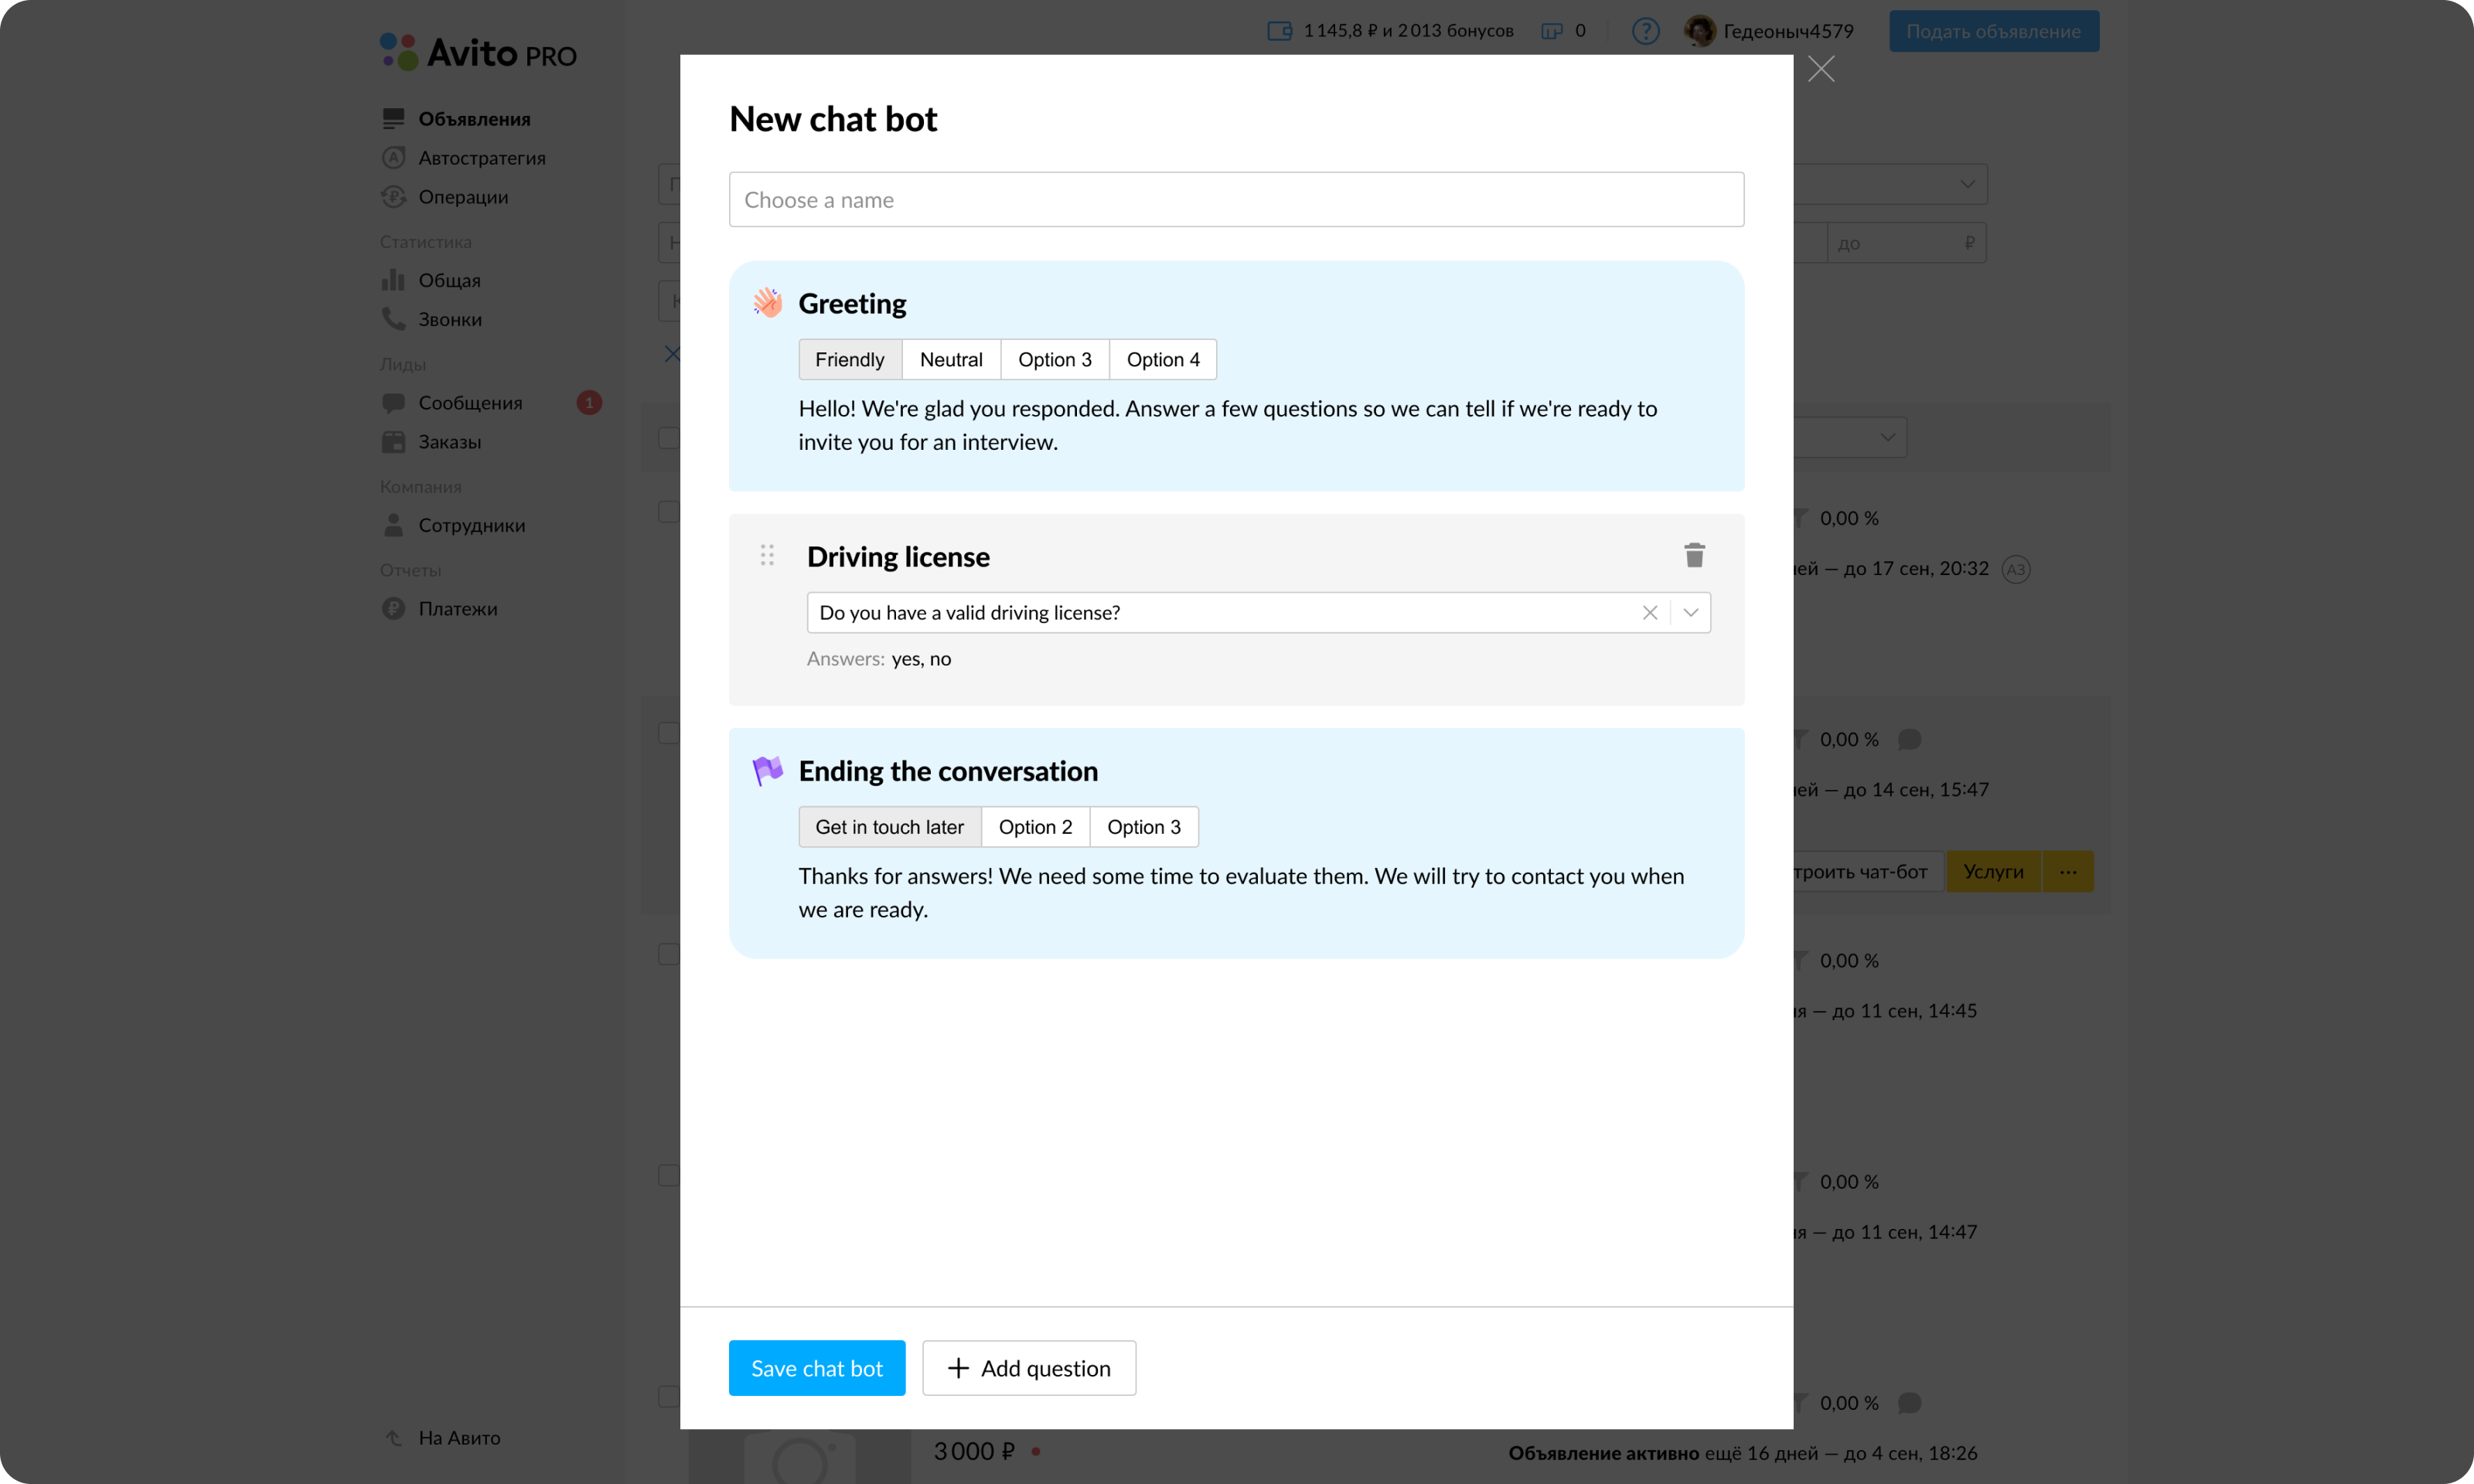Viewport: 2474px width, 1484px height.
Task: Open the three-dot menu next to Услуги
Action: tap(2067, 871)
